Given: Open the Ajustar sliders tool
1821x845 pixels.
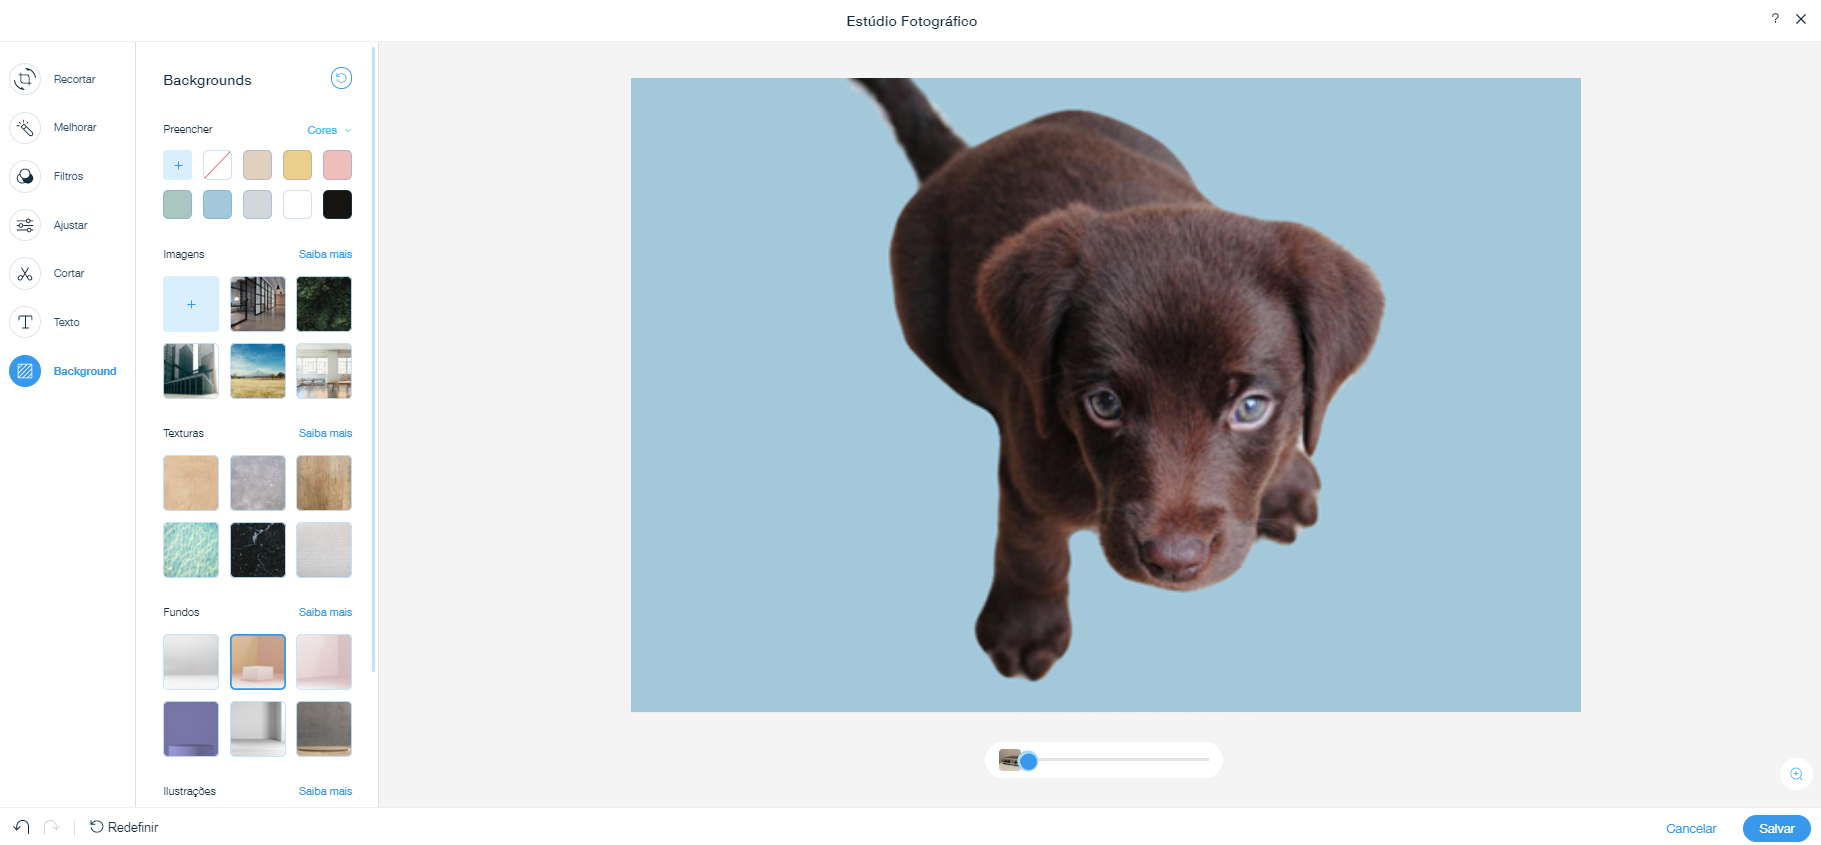Looking at the screenshot, I should (25, 225).
